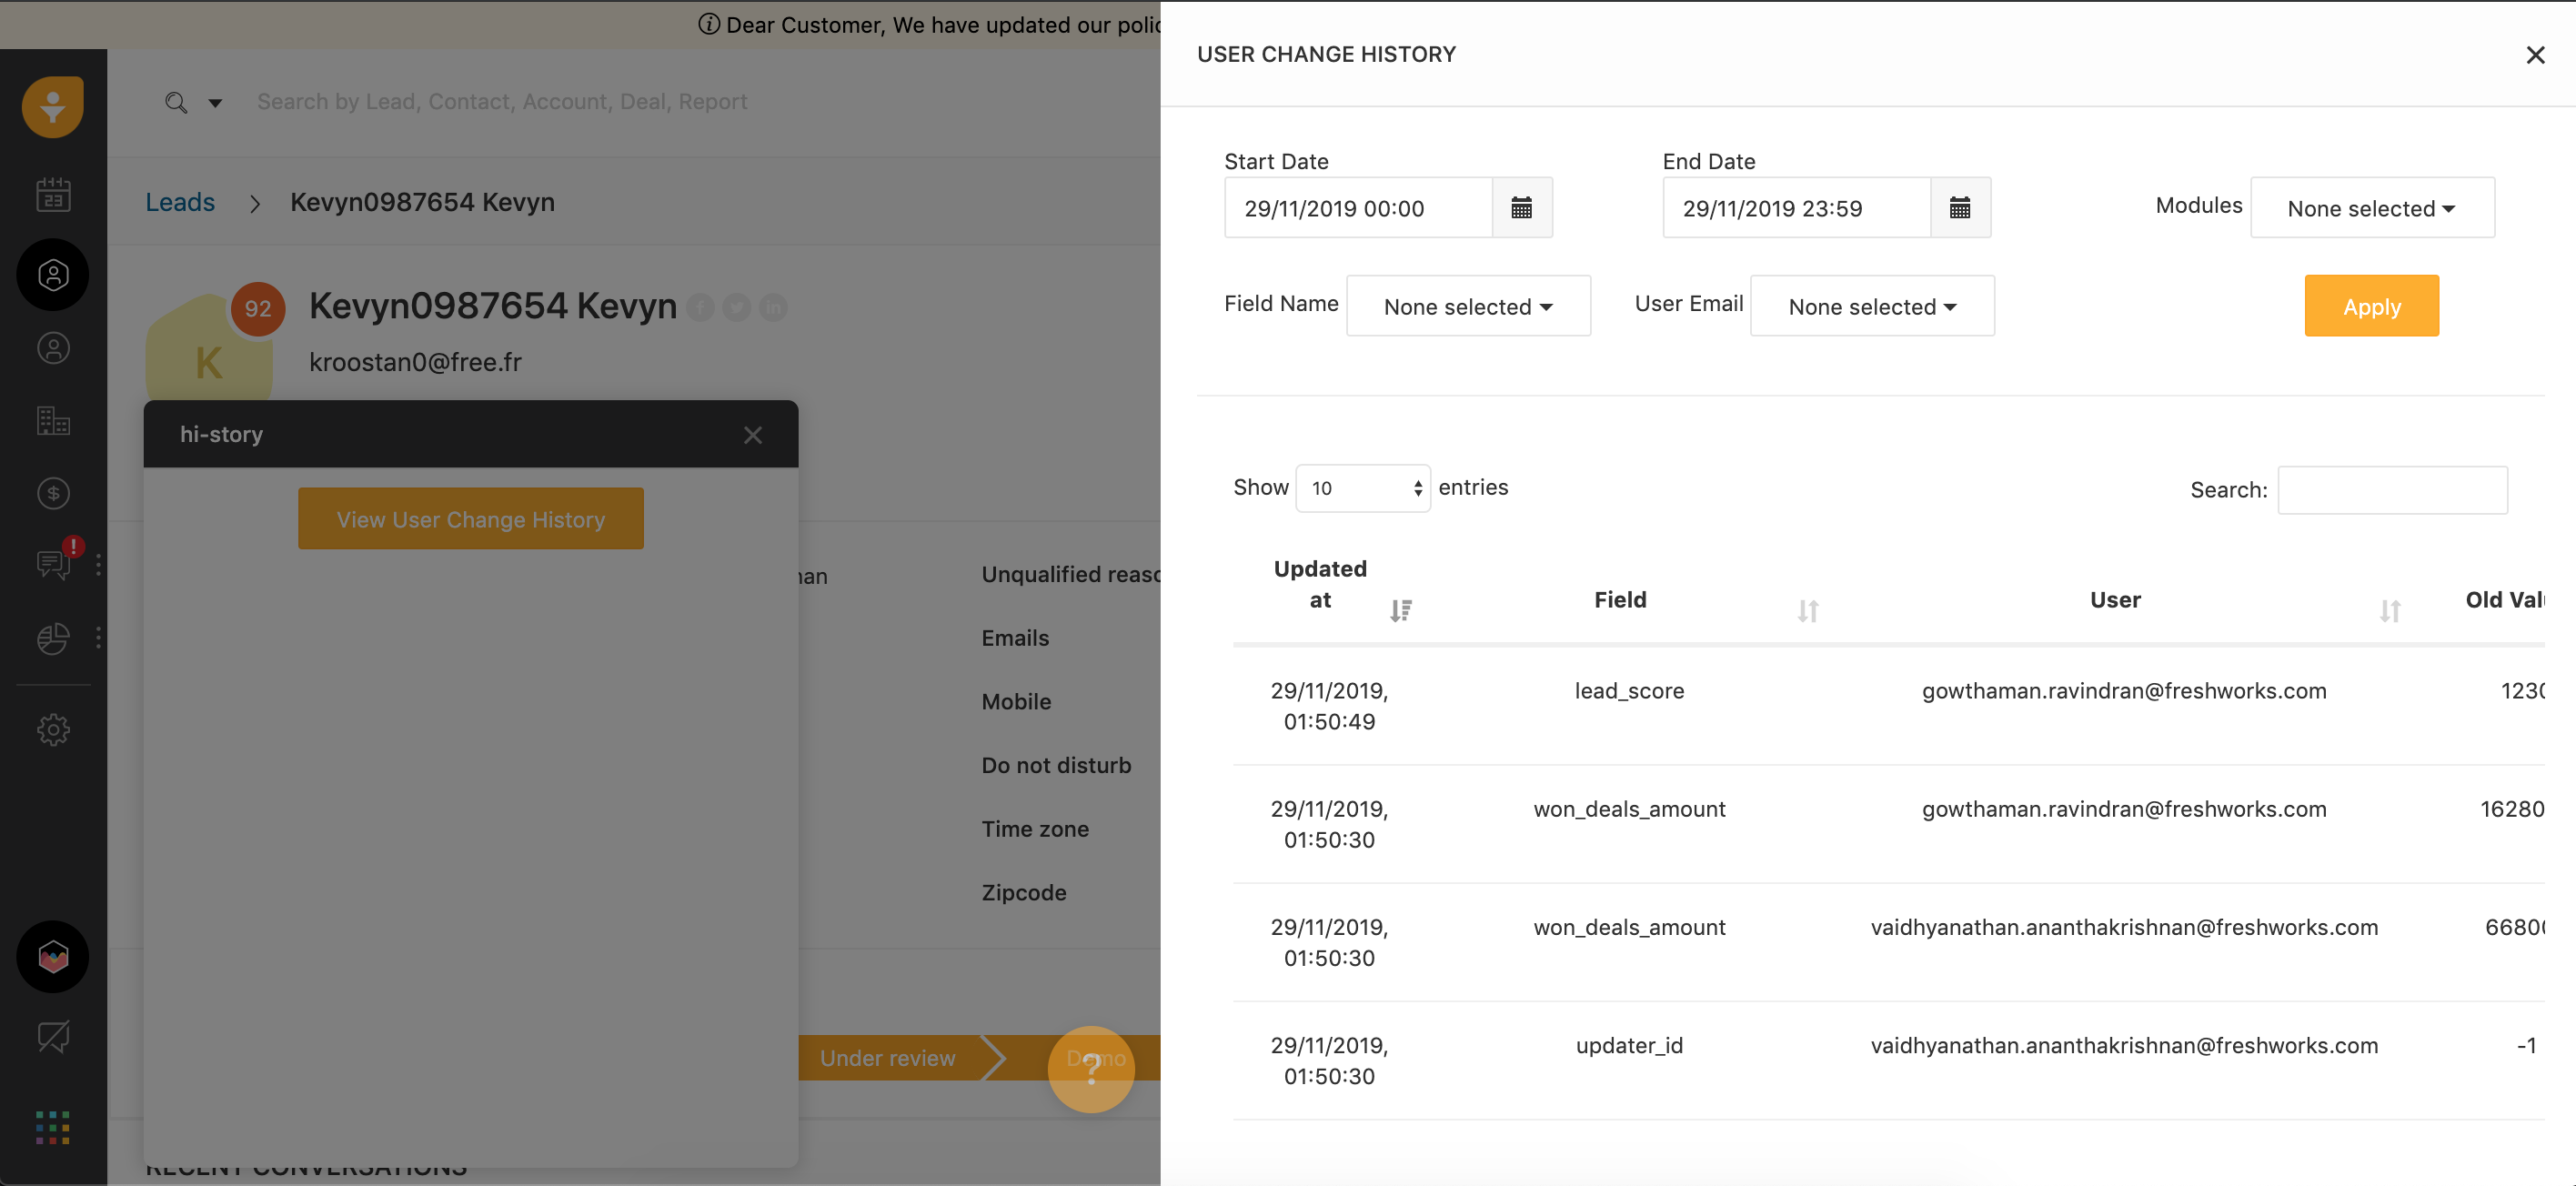The width and height of the screenshot is (2576, 1186).
Task: Expand the Modules dropdown
Action: (x=2371, y=208)
